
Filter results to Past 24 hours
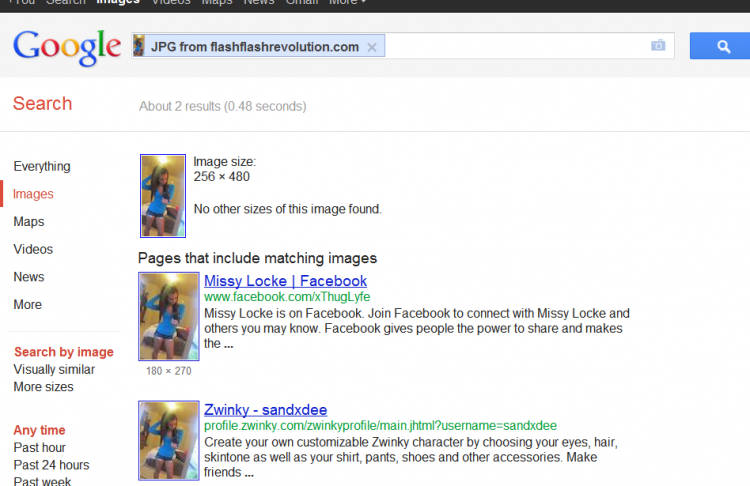coord(52,465)
